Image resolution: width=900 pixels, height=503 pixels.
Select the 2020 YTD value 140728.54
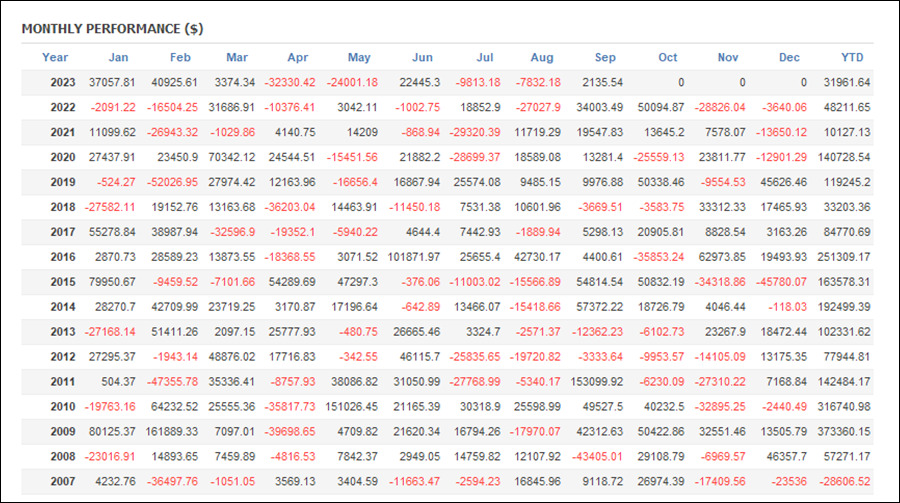[x=844, y=157]
